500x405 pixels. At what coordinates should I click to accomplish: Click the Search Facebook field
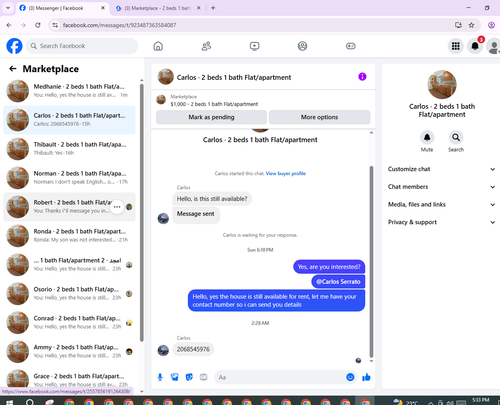(82, 46)
